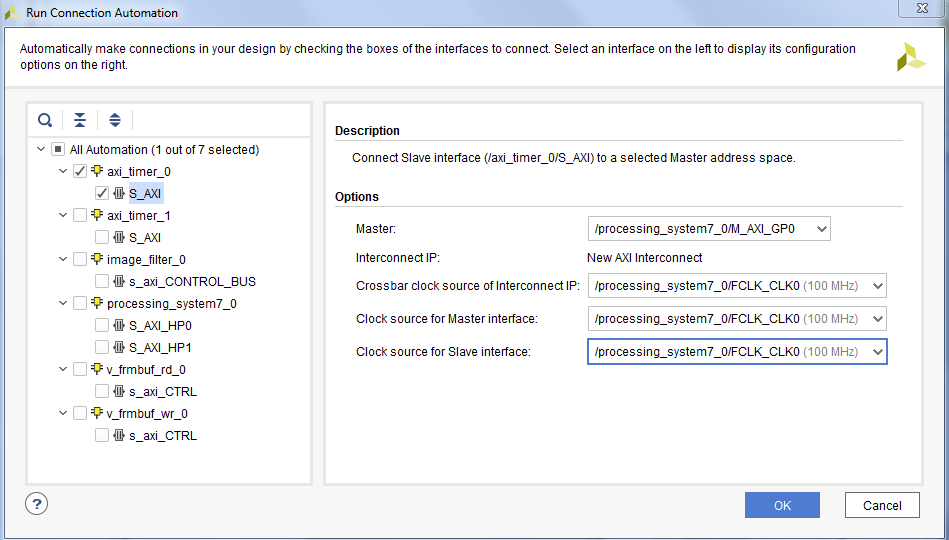Viewport: 949px width, 540px height.
Task: Open Clock source for Slave interface dropdown
Action: [x=736, y=352]
